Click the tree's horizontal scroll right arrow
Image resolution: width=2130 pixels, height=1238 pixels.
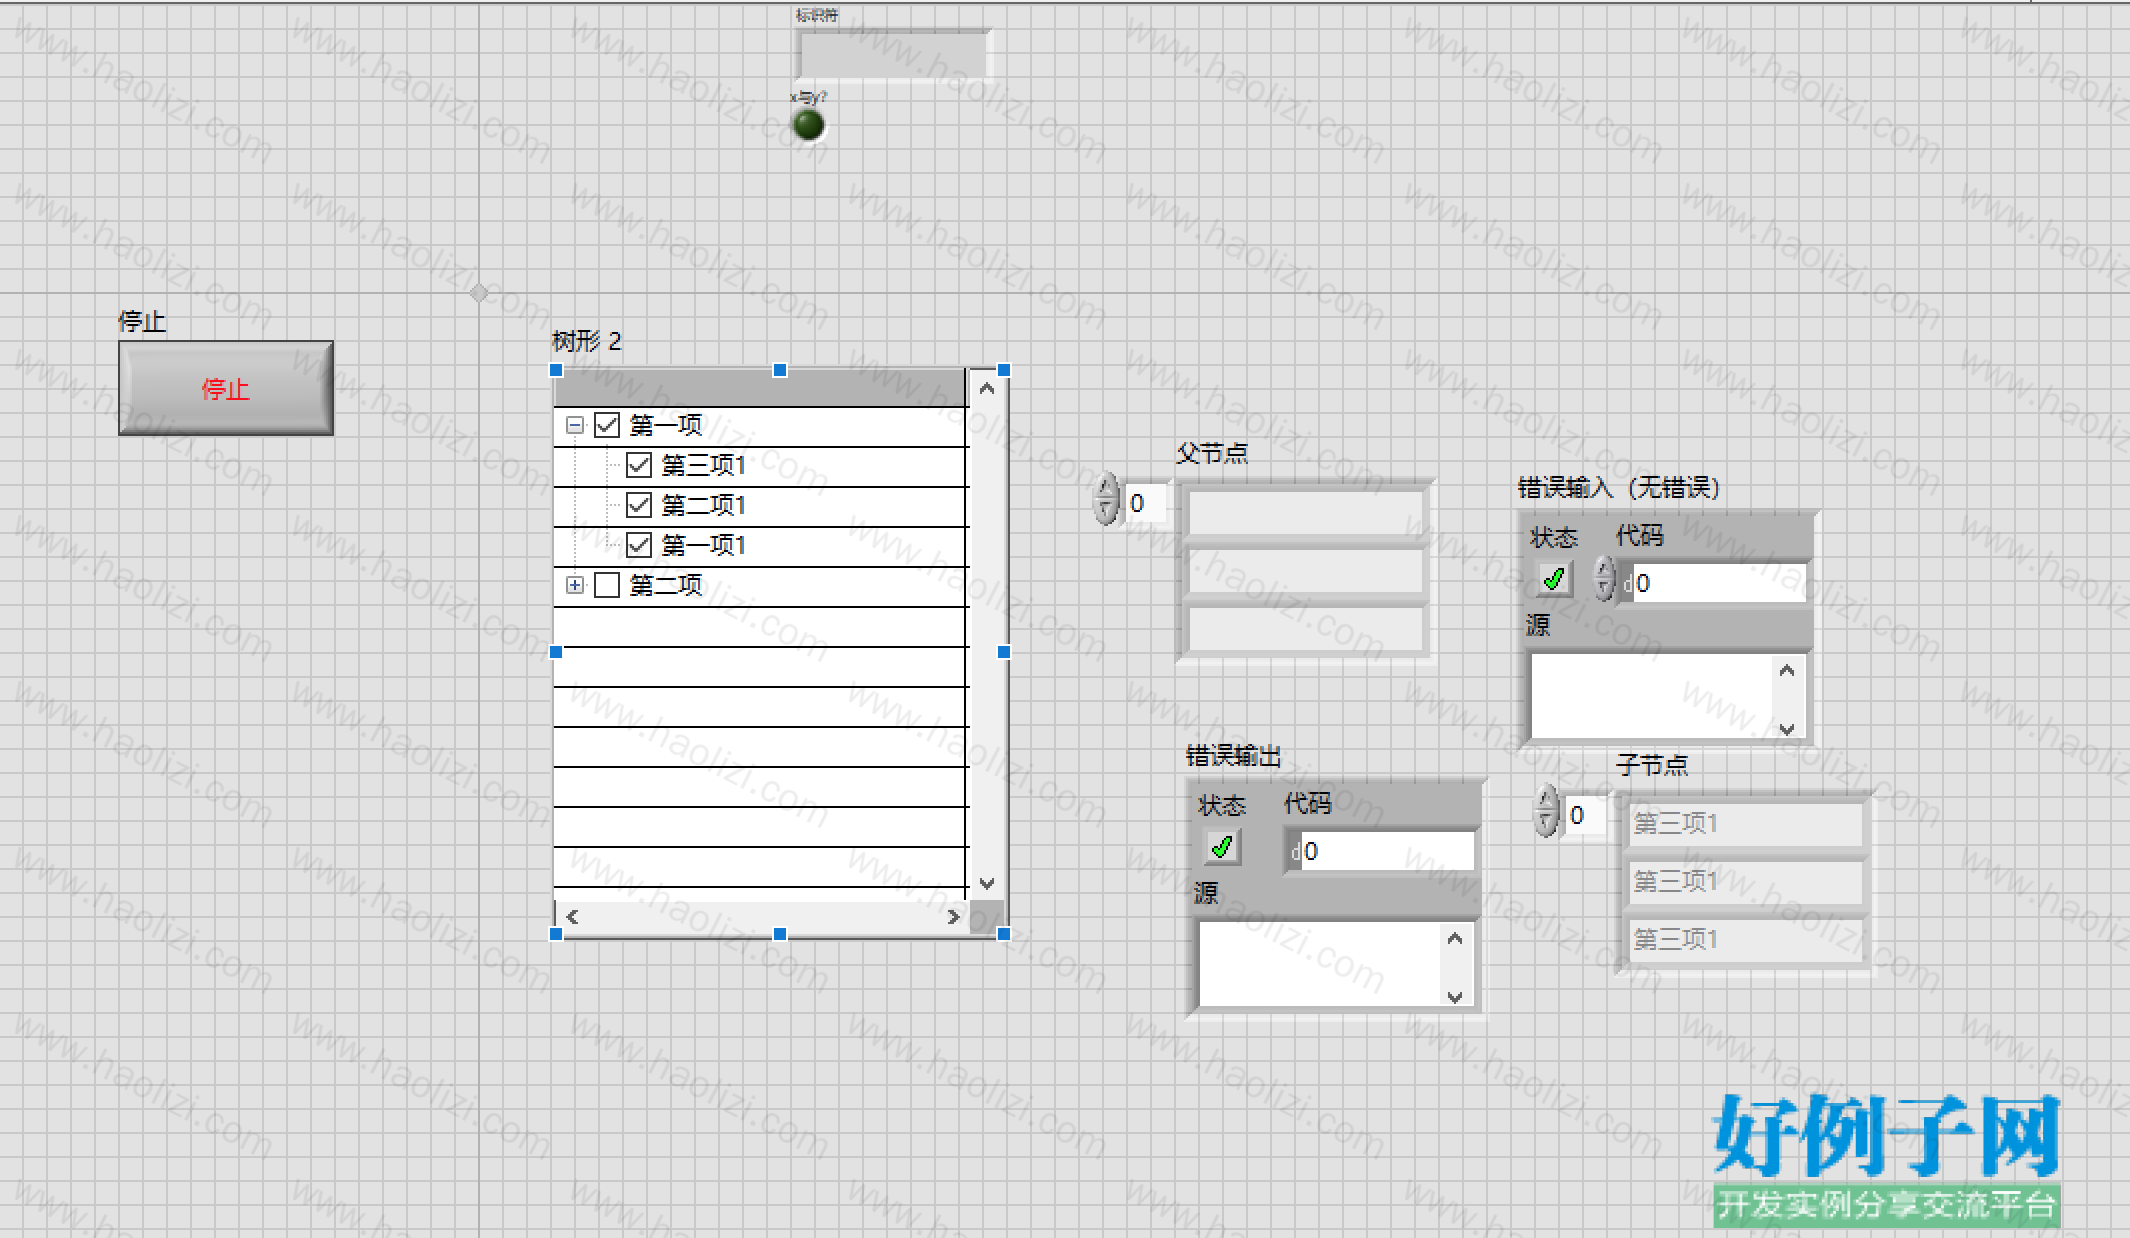(x=953, y=916)
